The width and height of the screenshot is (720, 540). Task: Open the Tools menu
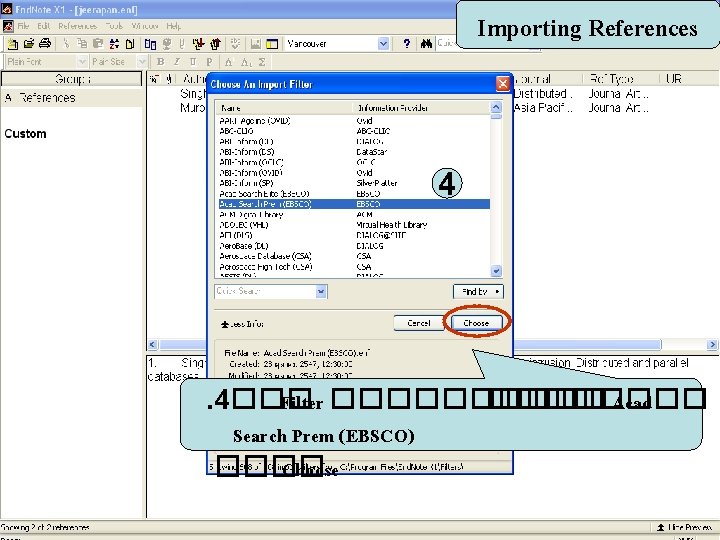click(114, 26)
